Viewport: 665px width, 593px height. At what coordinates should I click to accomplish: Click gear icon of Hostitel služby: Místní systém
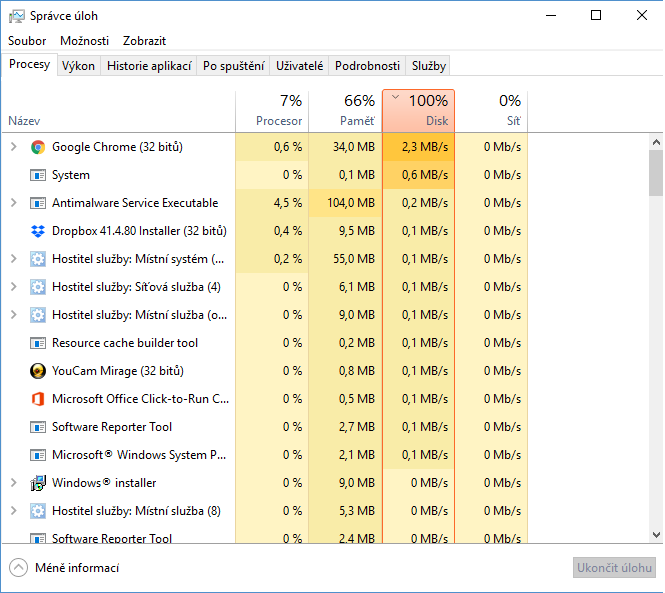coord(38,259)
